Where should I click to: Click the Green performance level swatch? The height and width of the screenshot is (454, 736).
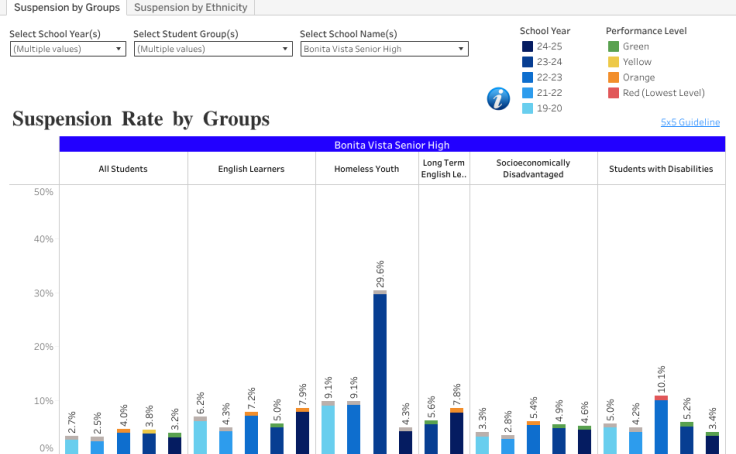point(613,47)
